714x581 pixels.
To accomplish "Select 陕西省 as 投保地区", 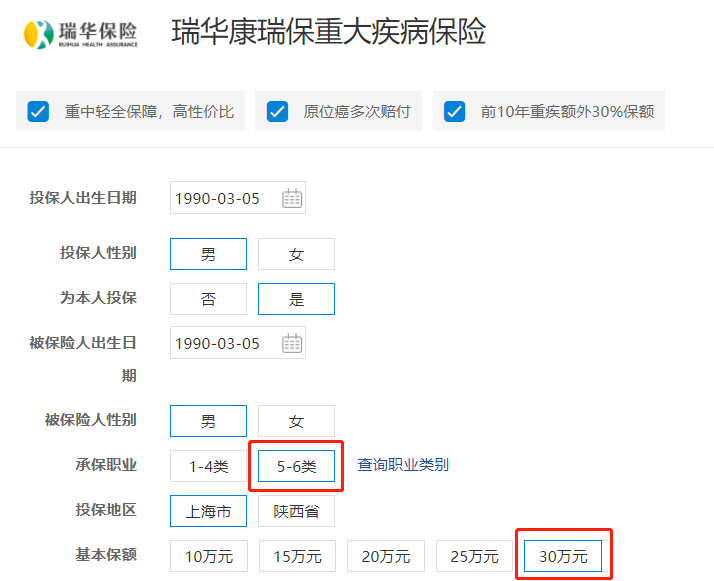I will (296, 511).
